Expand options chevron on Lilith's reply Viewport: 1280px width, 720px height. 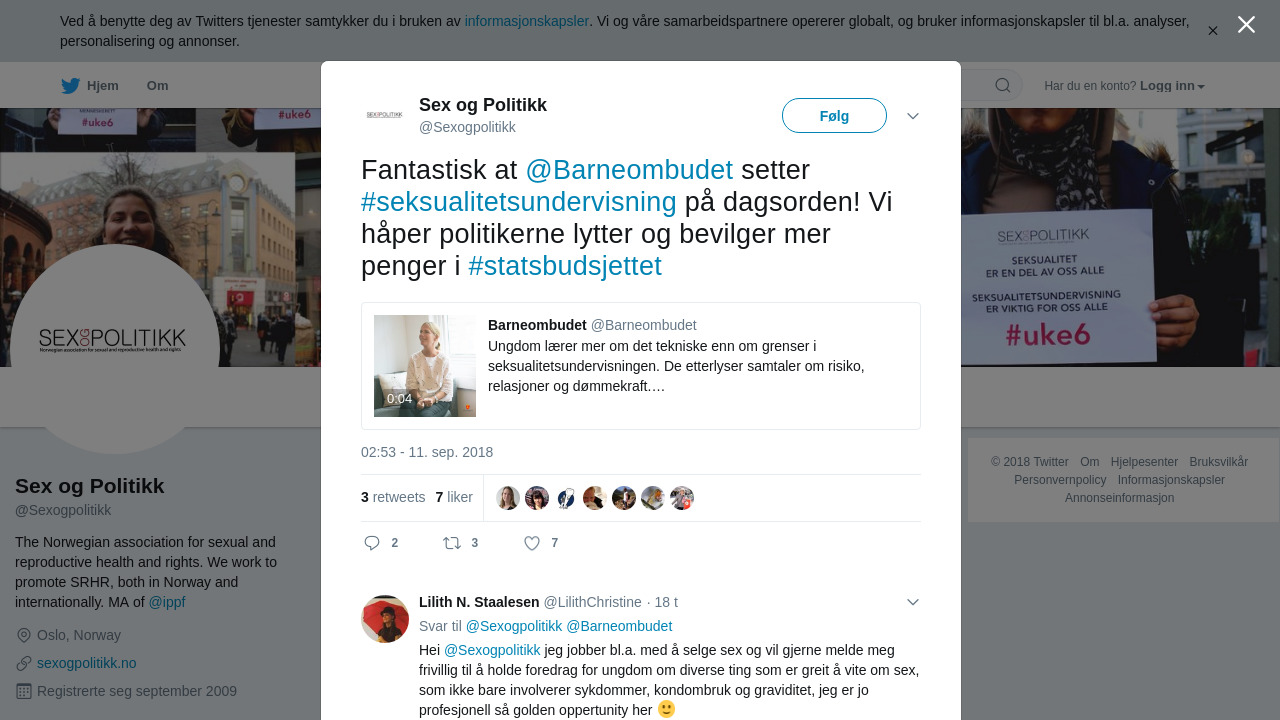(x=913, y=602)
